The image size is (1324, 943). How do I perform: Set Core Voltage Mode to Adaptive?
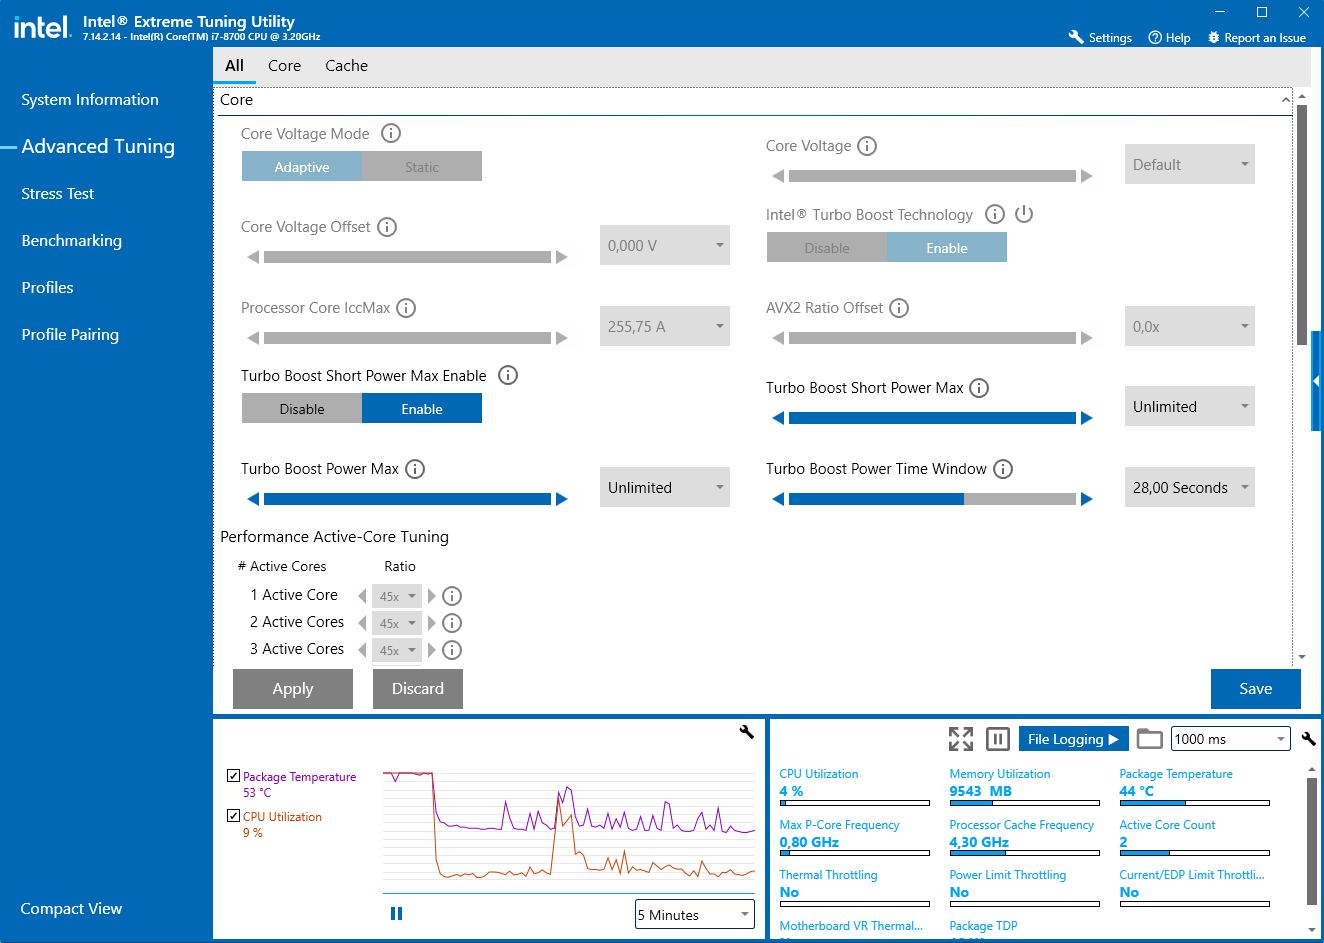pyautogui.click(x=302, y=166)
